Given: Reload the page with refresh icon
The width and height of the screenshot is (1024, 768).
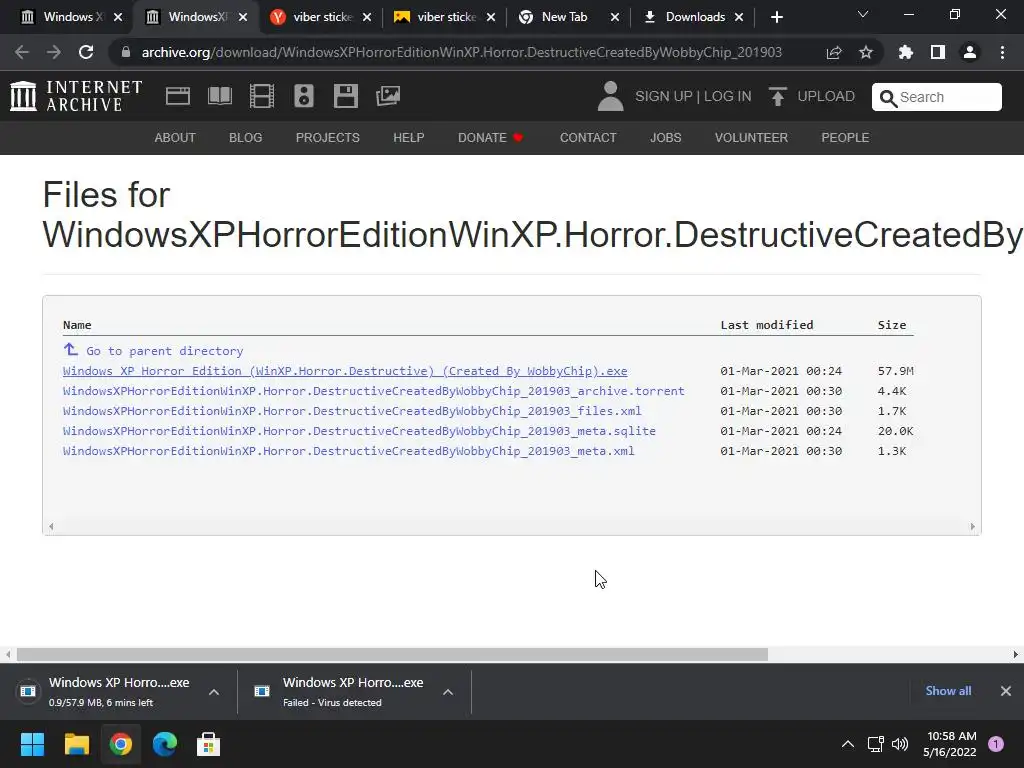Looking at the screenshot, I should click(86, 52).
